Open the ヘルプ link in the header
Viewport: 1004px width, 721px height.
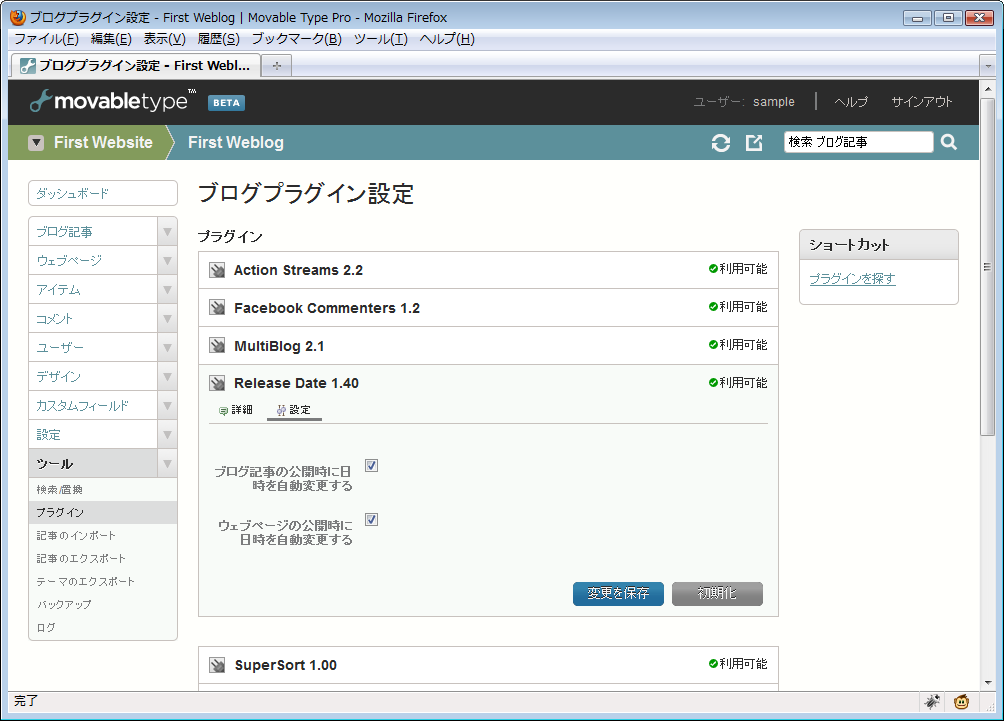pos(851,102)
